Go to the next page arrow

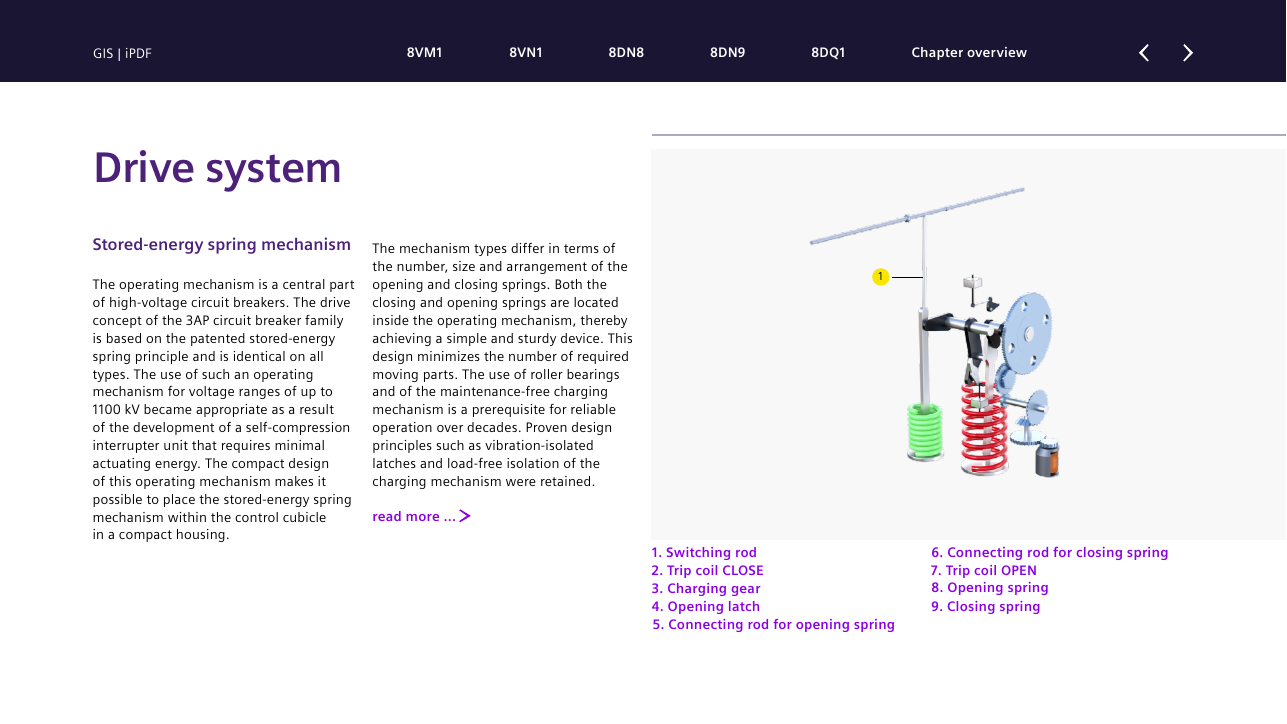[x=1188, y=53]
